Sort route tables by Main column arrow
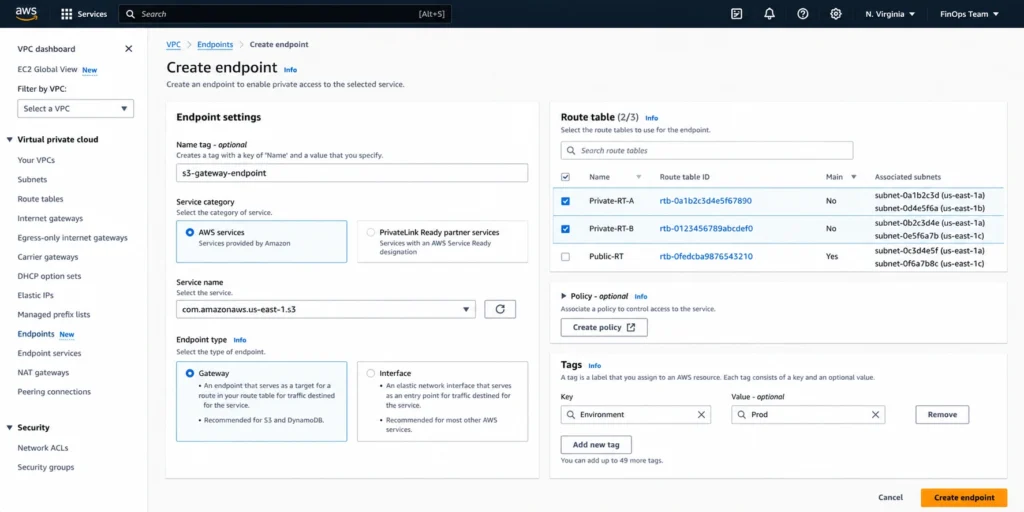The width and height of the screenshot is (1024, 512). tap(854, 177)
